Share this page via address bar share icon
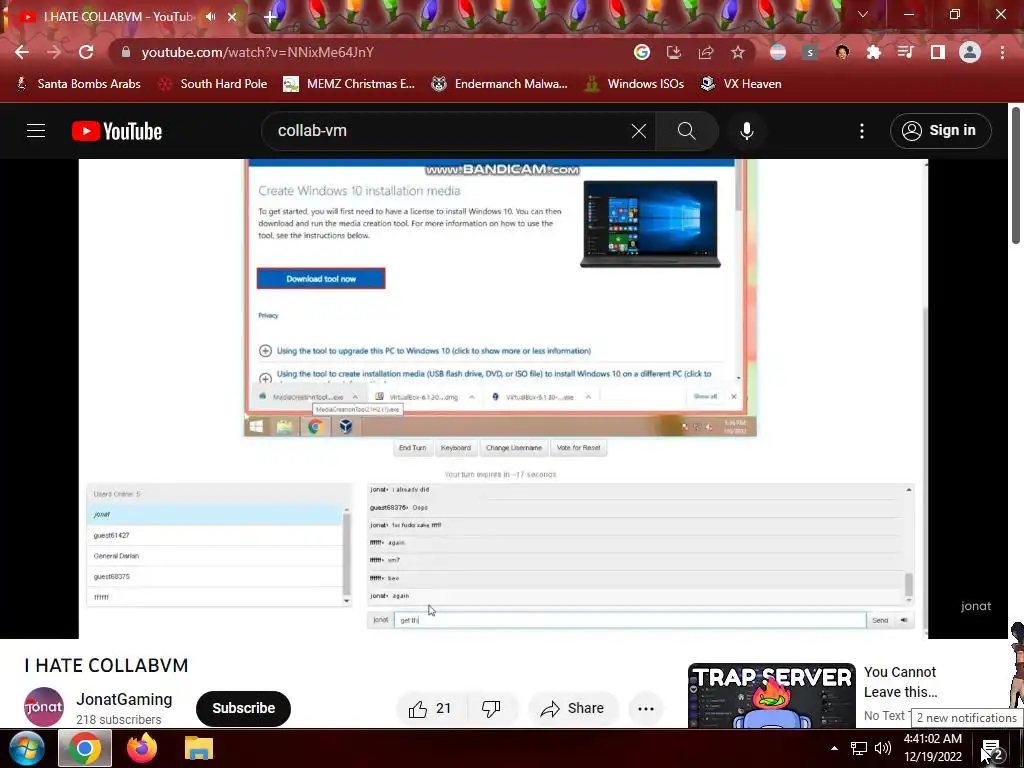Image resolution: width=1024 pixels, height=768 pixels. (706, 52)
